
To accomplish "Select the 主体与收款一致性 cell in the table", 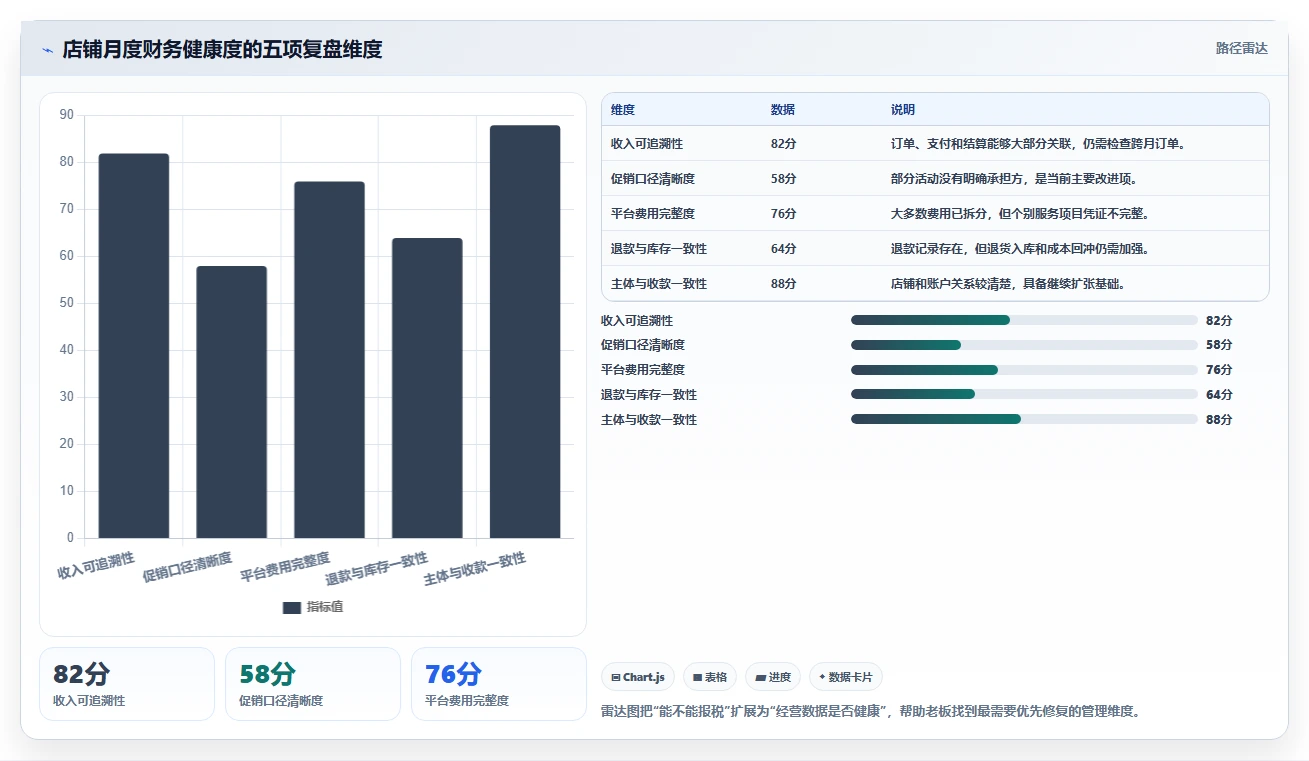I will tap(659, 284).
